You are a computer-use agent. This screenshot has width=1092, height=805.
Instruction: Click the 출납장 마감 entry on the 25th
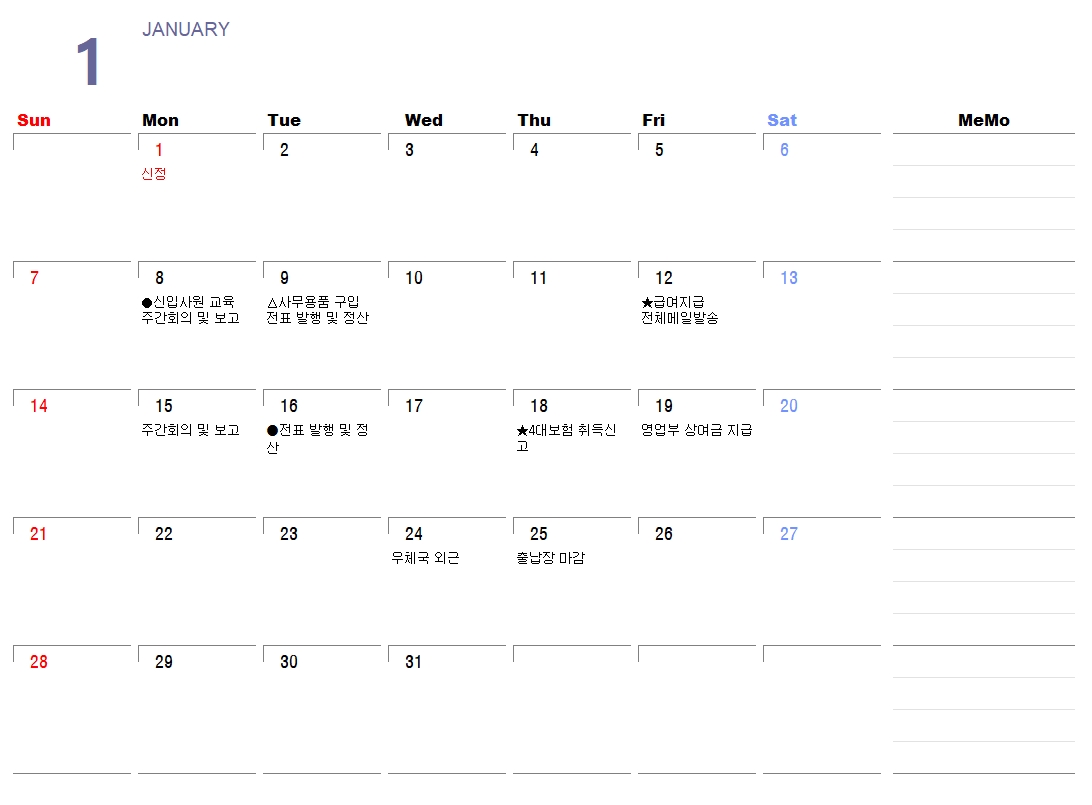tap(550, 558)
